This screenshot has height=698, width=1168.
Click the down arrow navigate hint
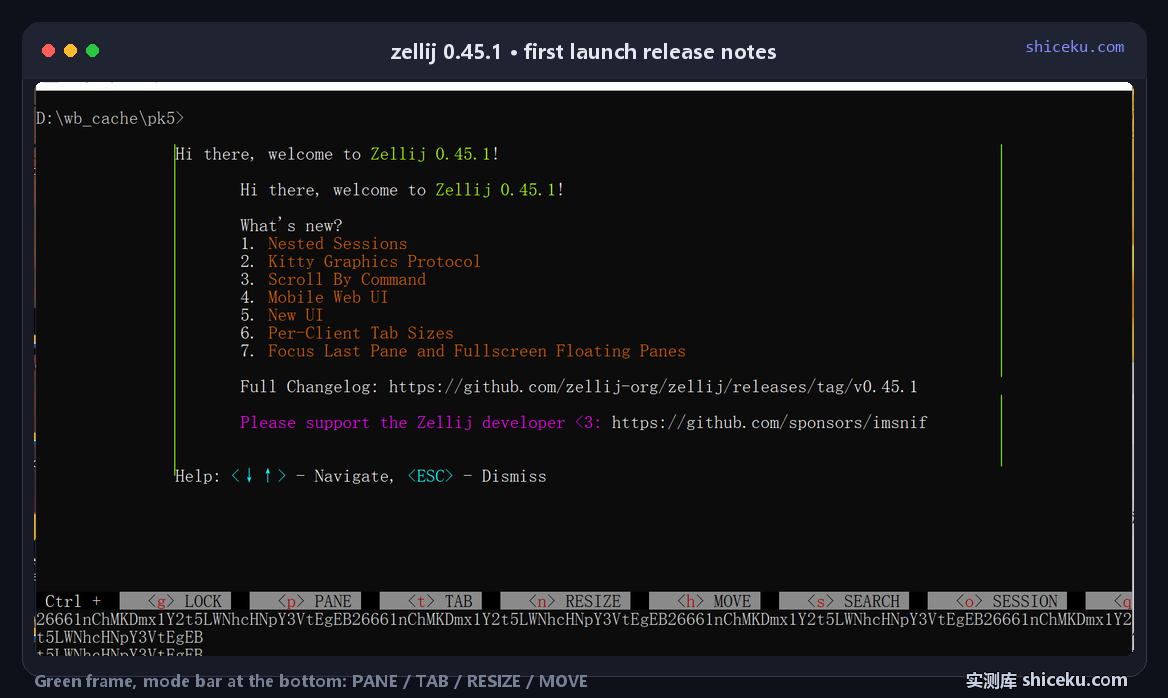(x=249, y=475)
